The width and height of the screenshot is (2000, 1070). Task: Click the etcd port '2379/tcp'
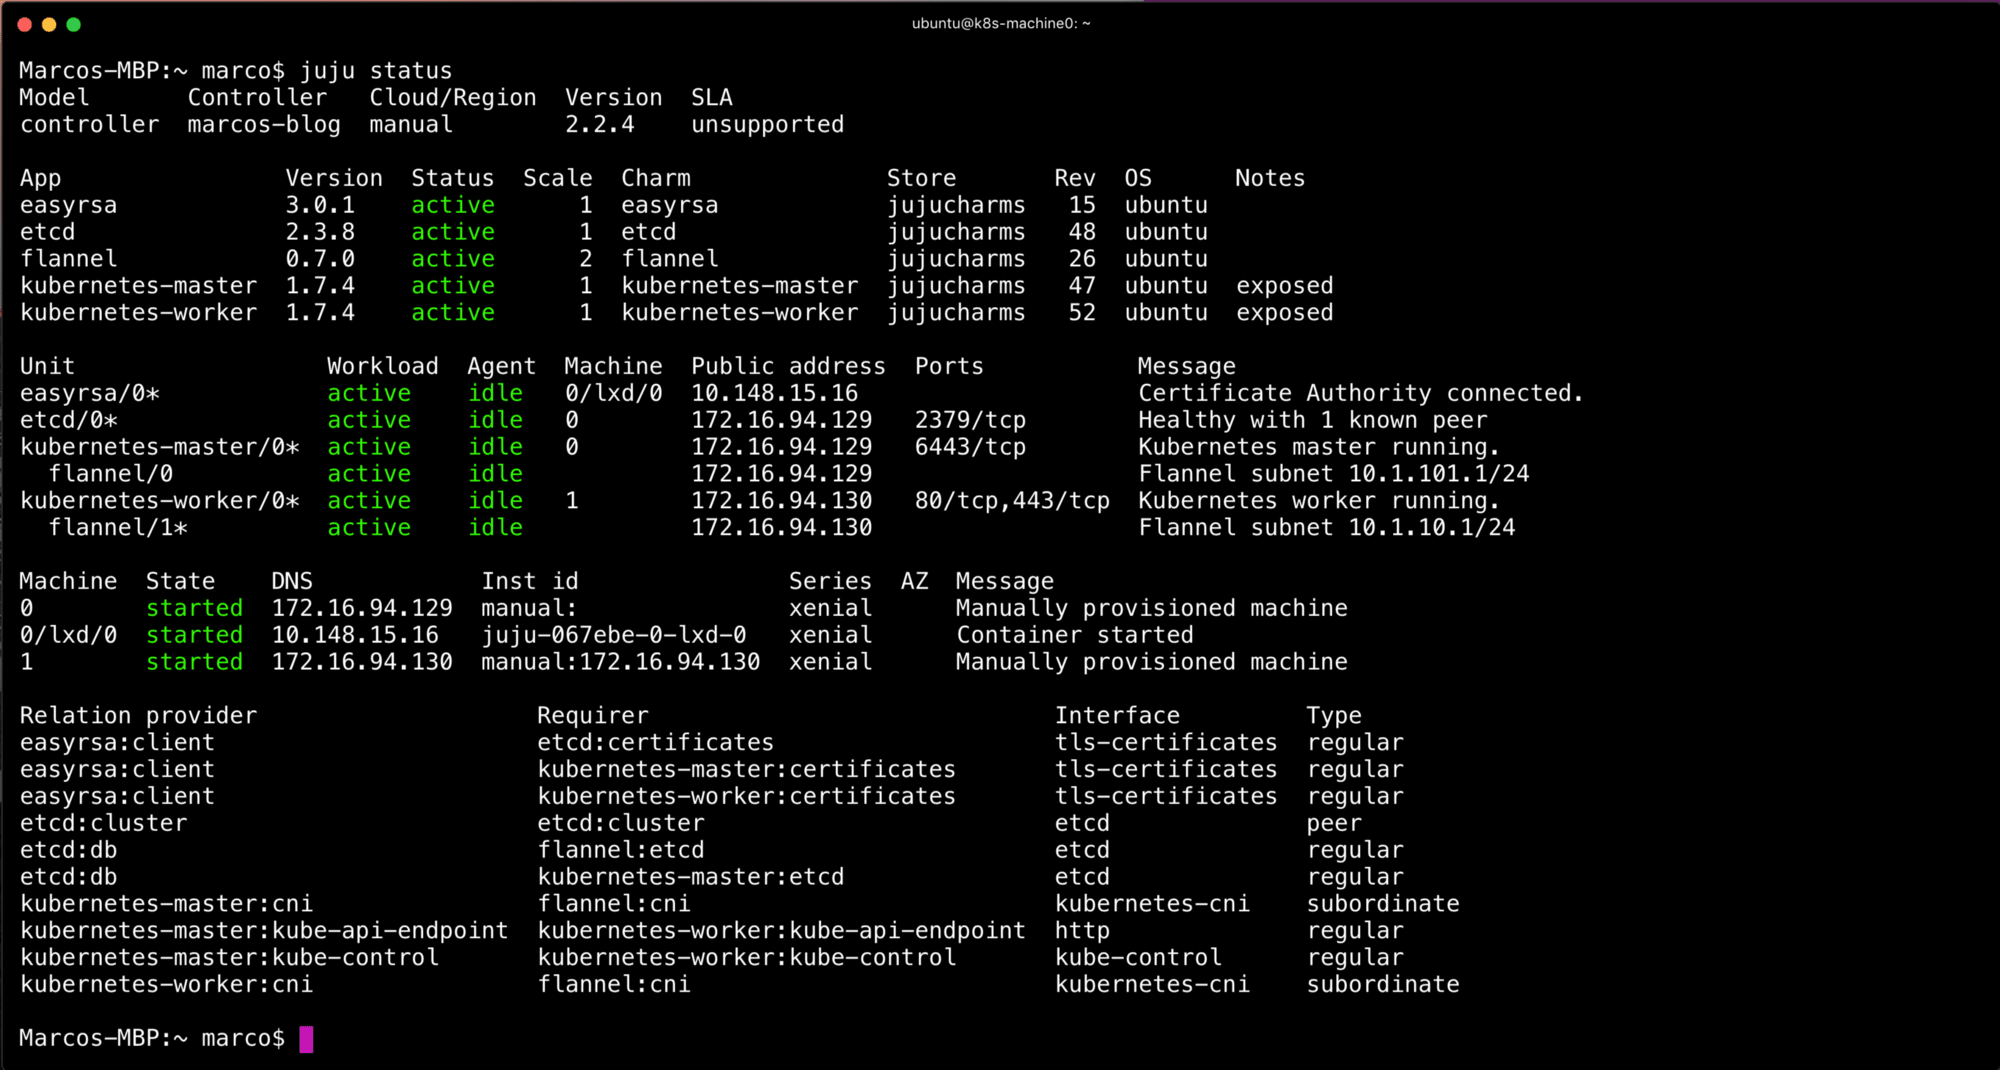pos(971,421)
